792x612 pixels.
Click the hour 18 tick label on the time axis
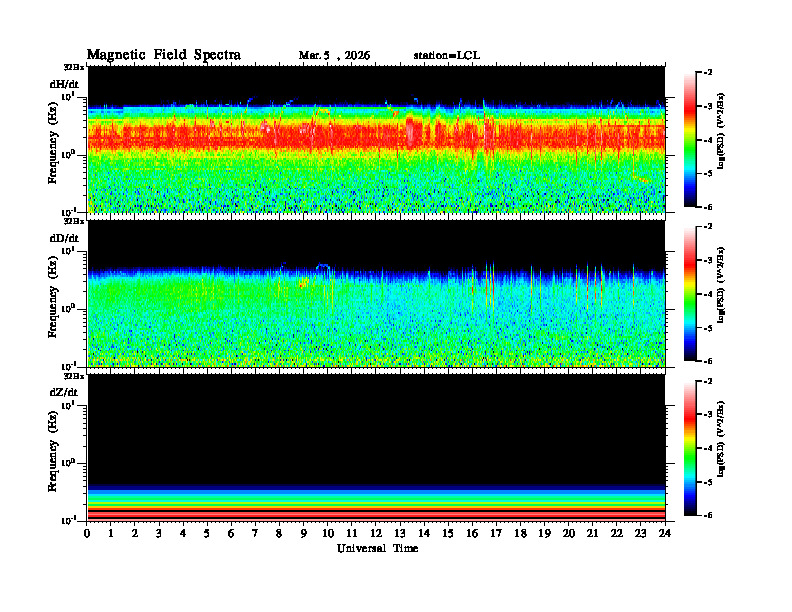click(520, 533)
